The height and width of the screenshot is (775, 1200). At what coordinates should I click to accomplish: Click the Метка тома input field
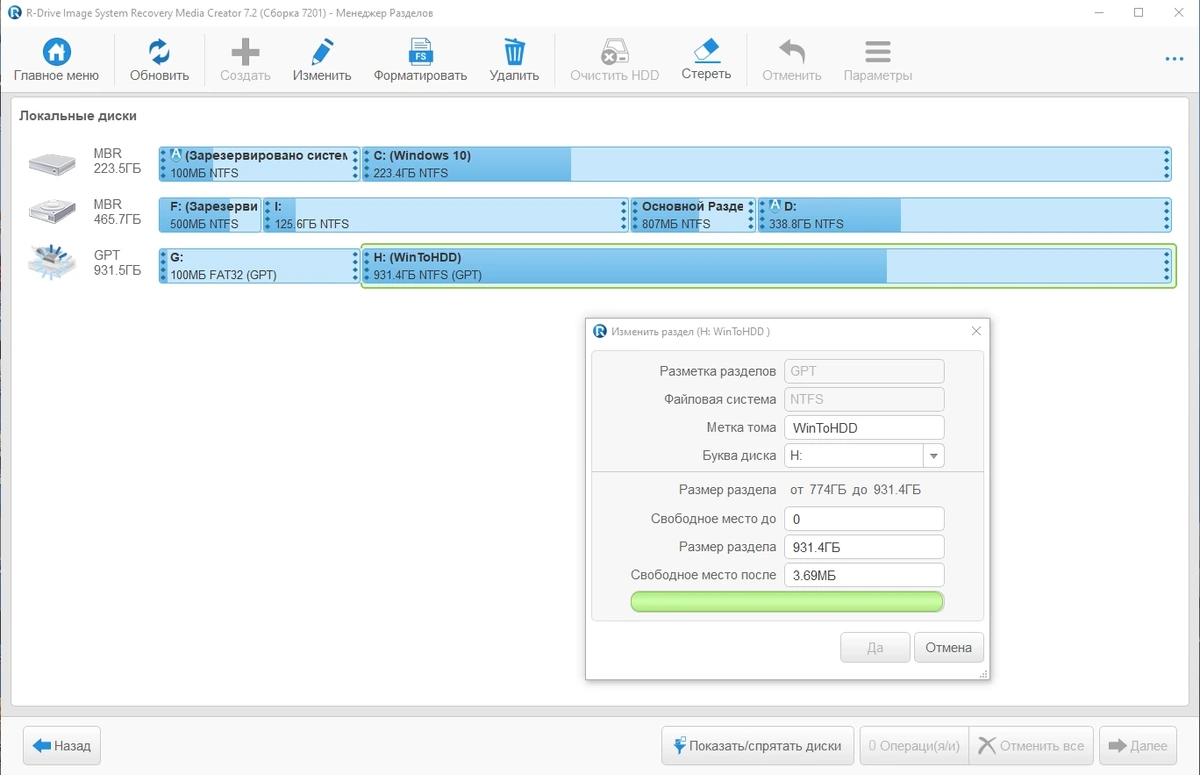864,427
